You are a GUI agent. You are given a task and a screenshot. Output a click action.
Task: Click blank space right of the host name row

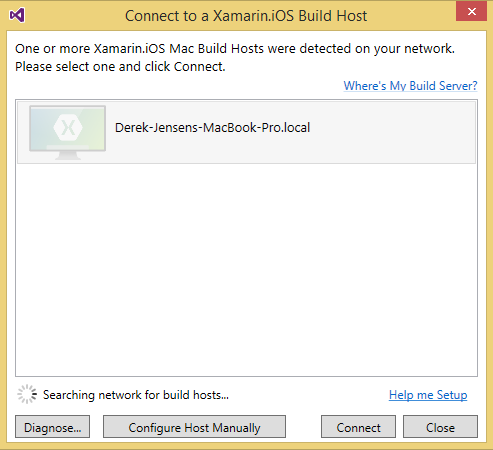(393, 132)
